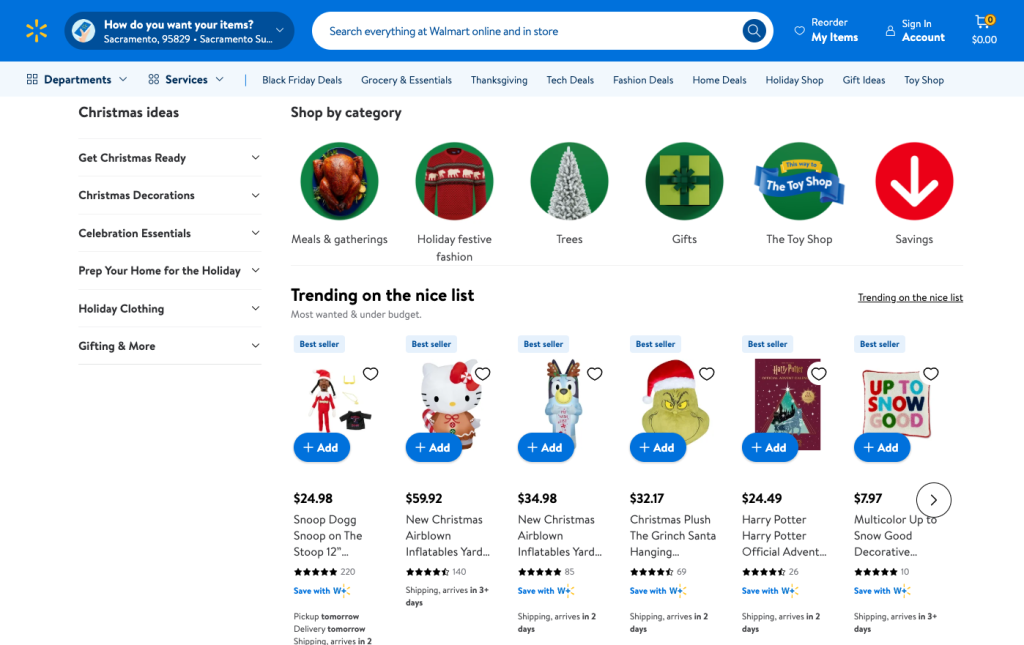Viewport: 1024px width, 645px height.
Task: Click the search magnifier icon
Action: pos(754,31)
